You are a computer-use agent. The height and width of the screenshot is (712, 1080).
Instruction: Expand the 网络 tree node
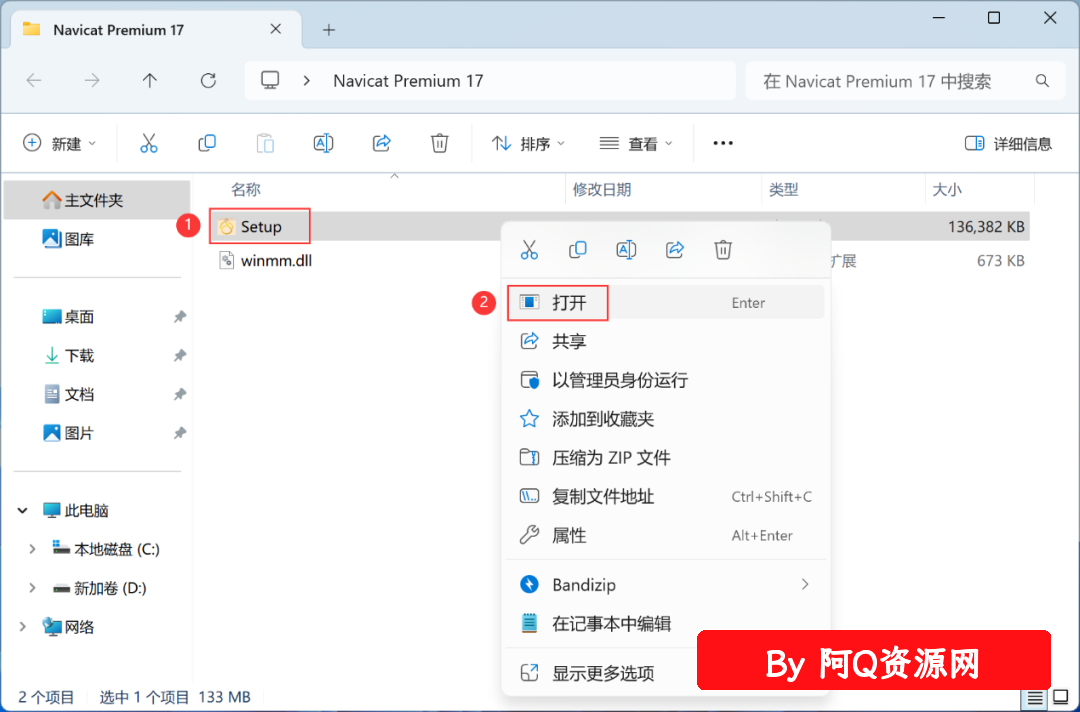[23, 627]
